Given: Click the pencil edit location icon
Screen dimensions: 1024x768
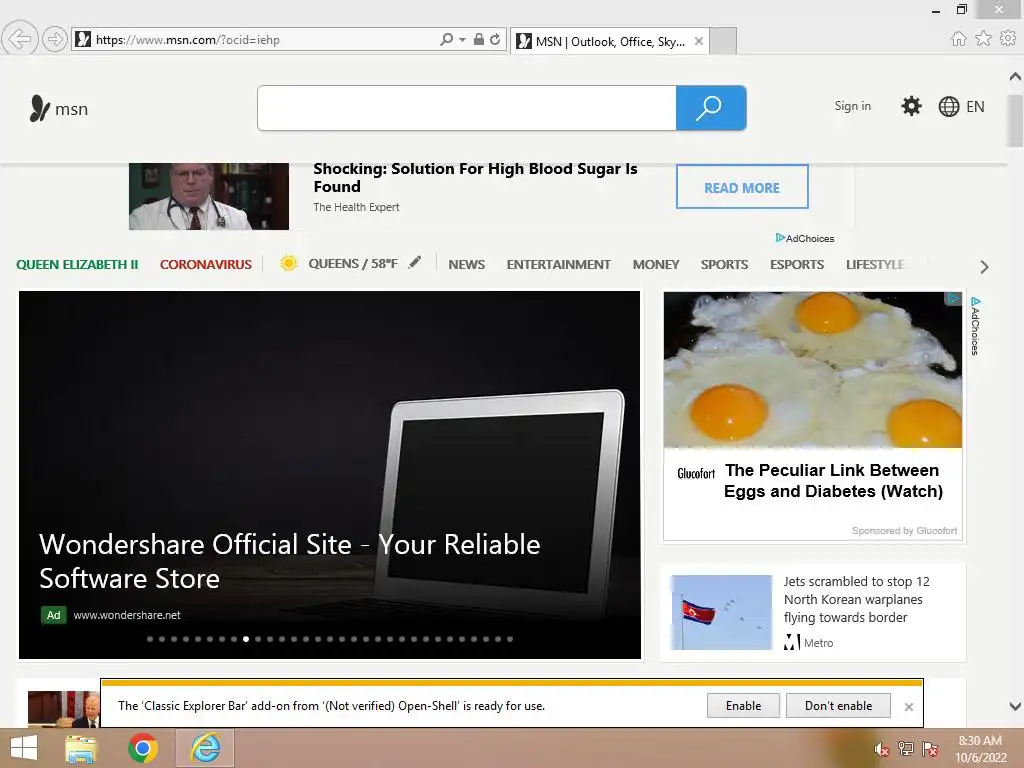Looking at the screenshot, I should [415, 263].
